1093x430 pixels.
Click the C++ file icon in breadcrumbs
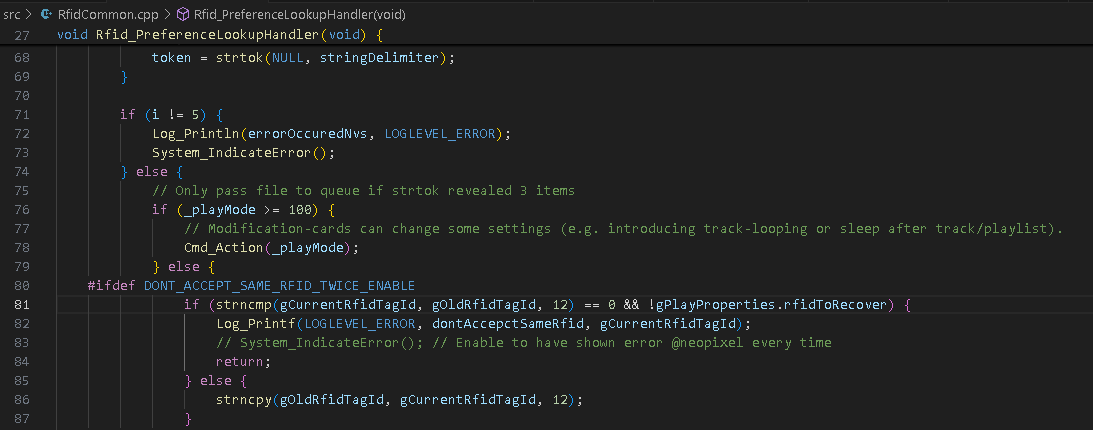pos(47,14)
